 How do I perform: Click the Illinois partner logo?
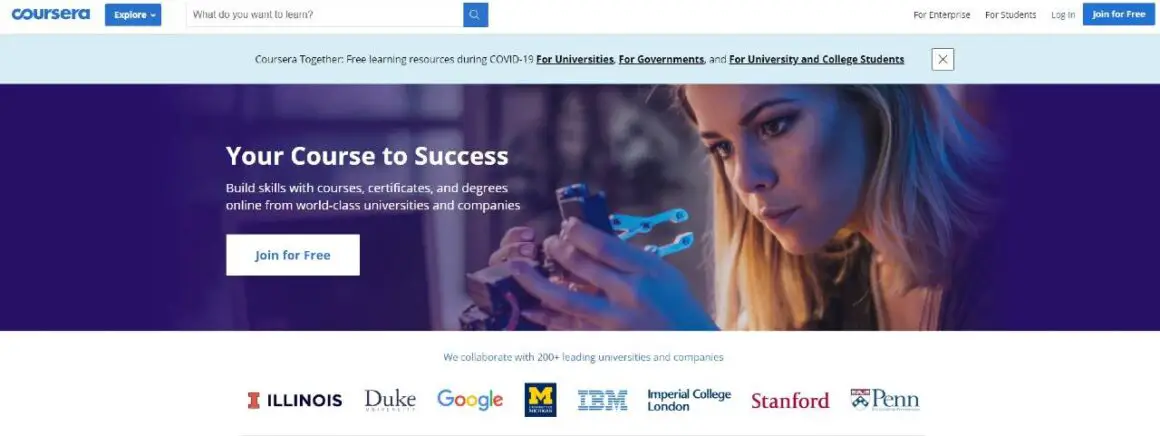[294, 400]
